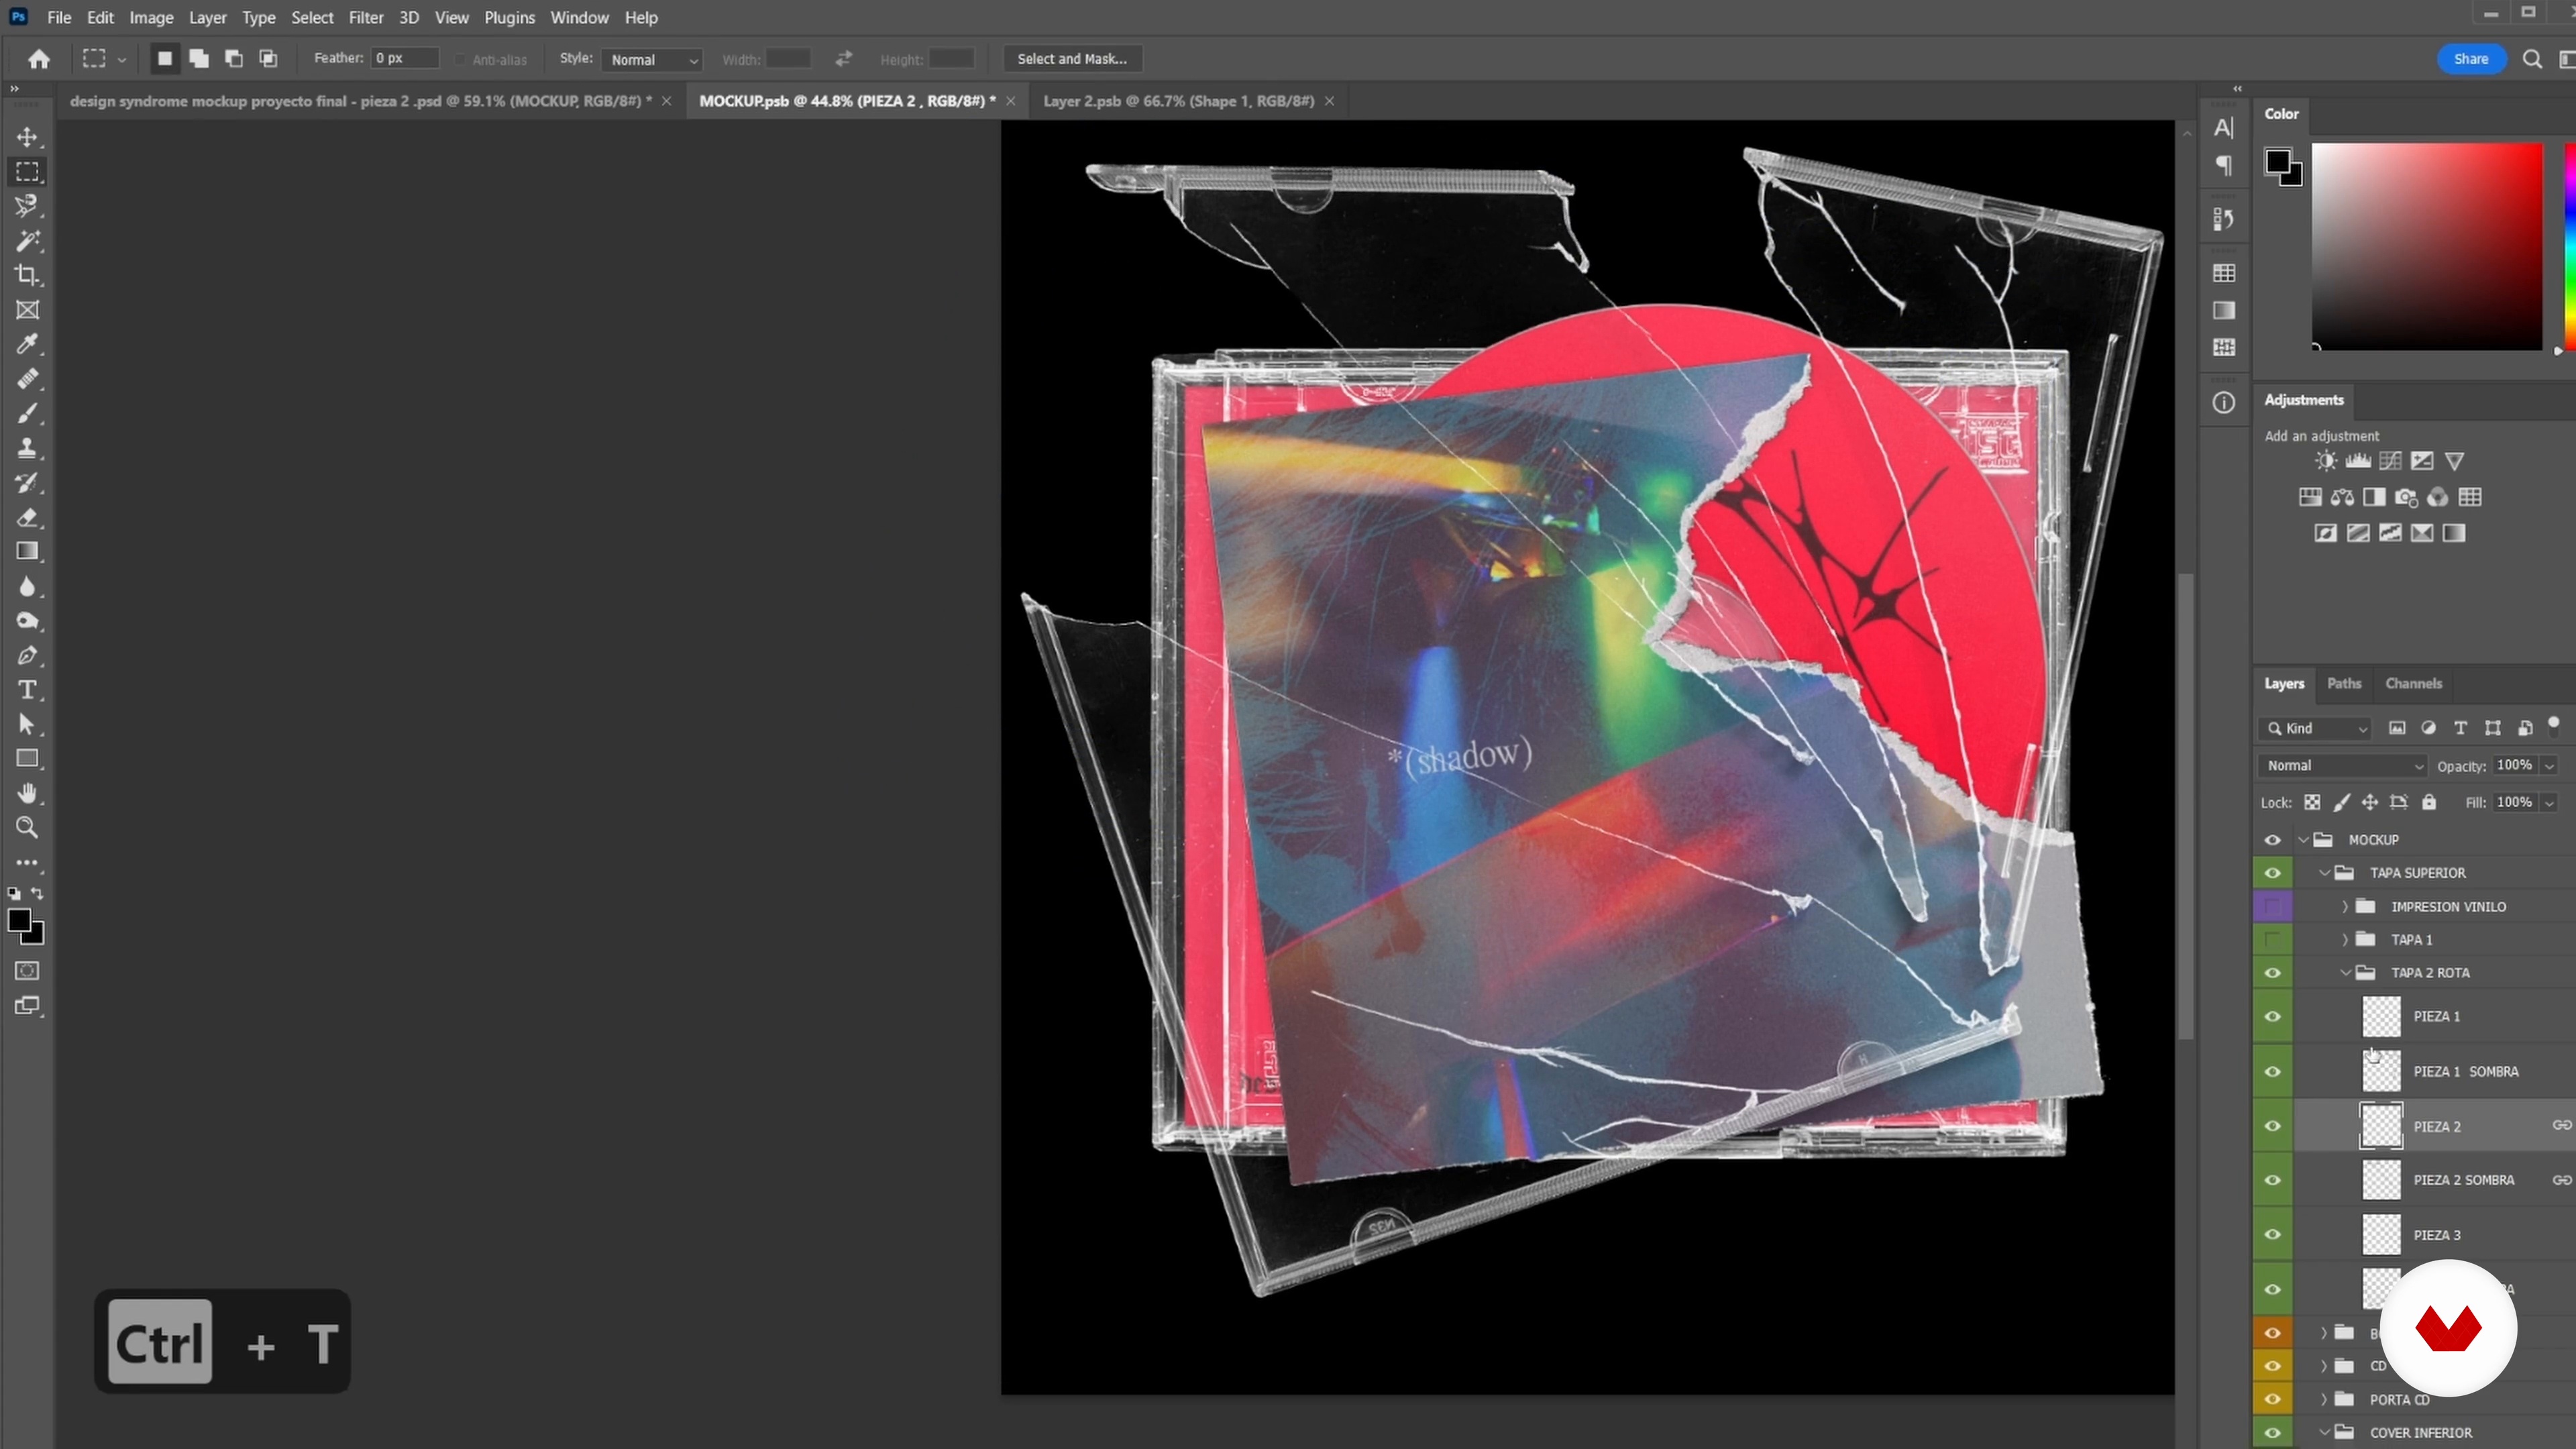The height and width of the screenshot is (1449, 2576).
Task: Select the Blur tool
Action: coord(27,586)
